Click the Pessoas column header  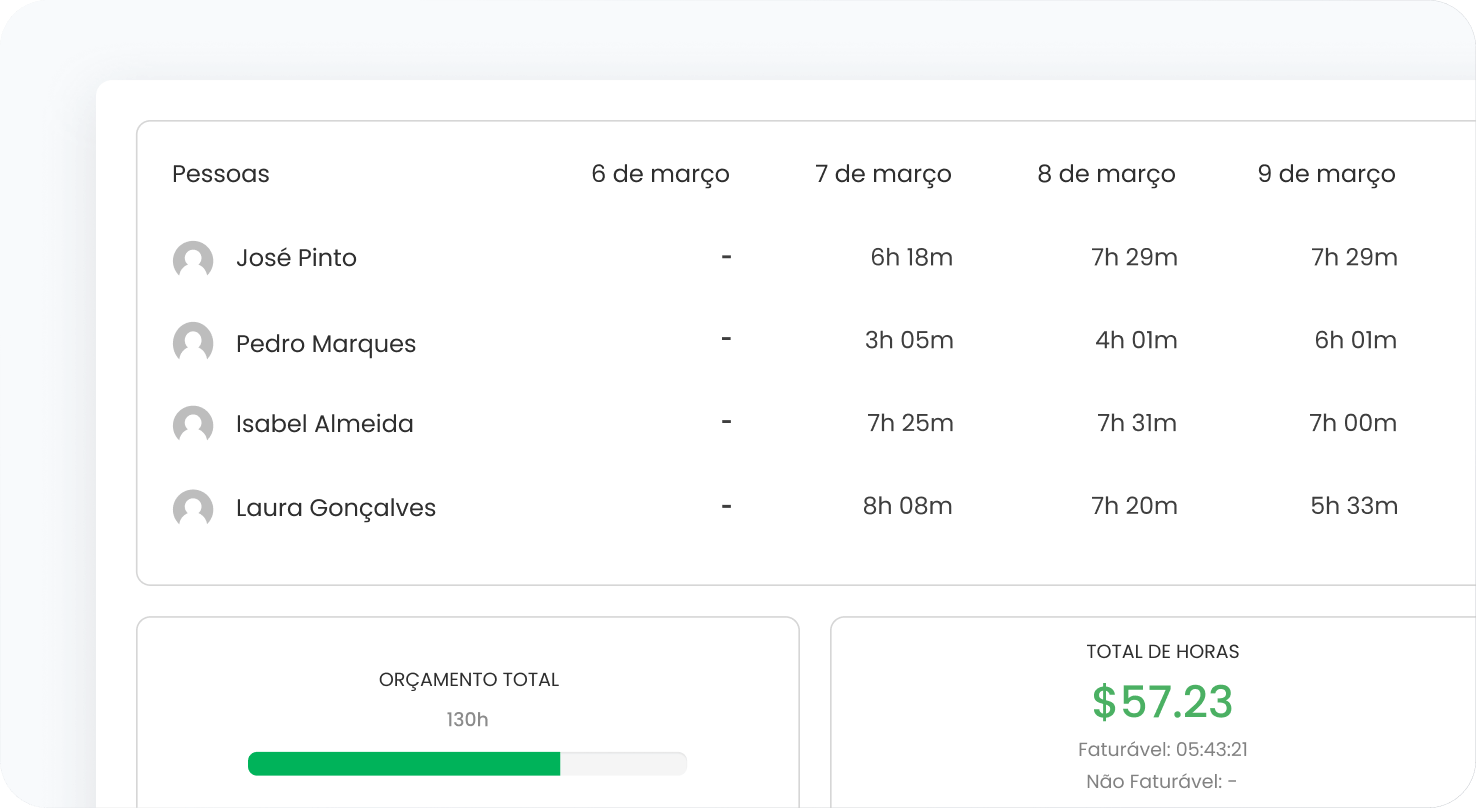221,174
